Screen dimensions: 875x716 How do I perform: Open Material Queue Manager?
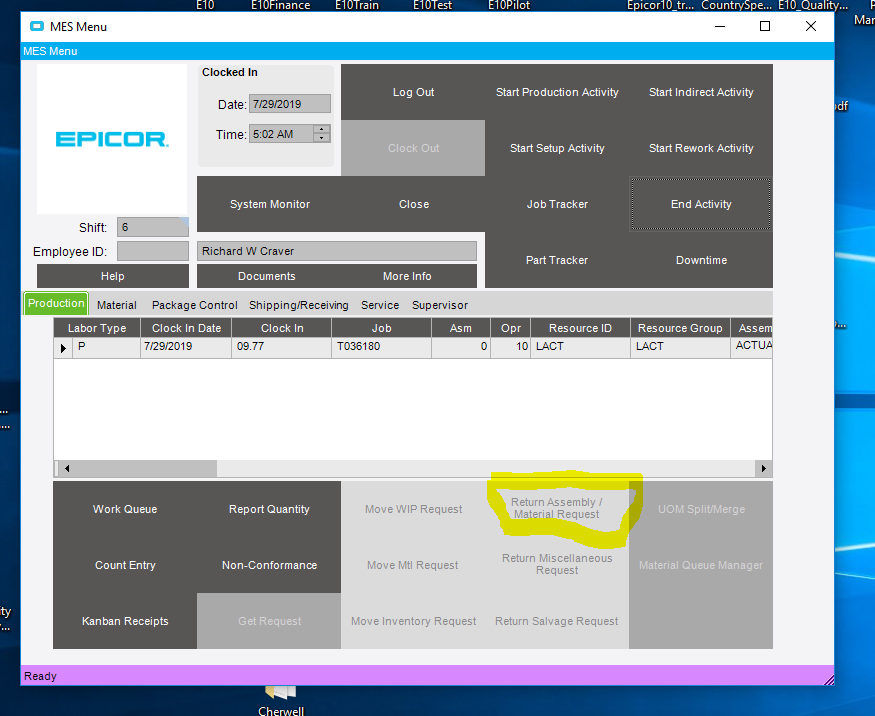[701, 565]
